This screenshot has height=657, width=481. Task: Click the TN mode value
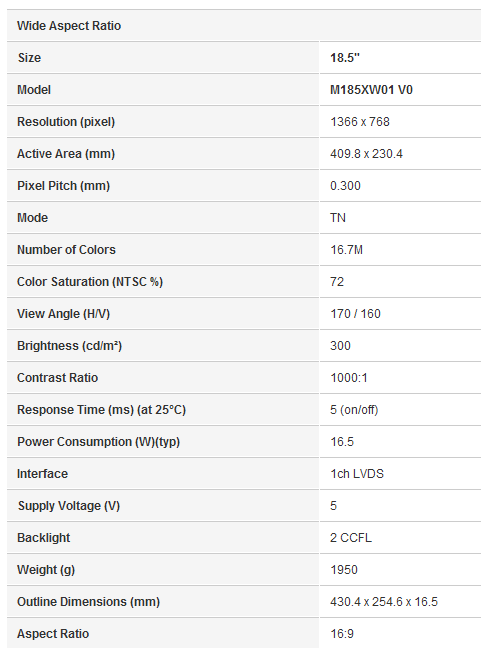click(x=338, y=218)
